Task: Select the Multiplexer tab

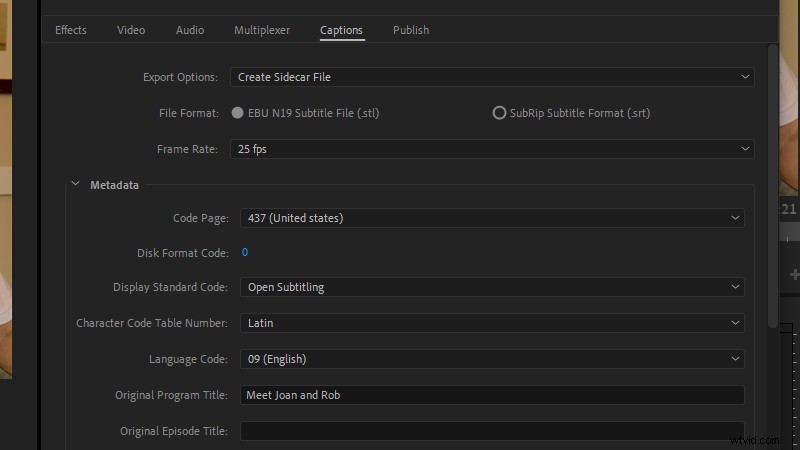Action: coord(262,30)
